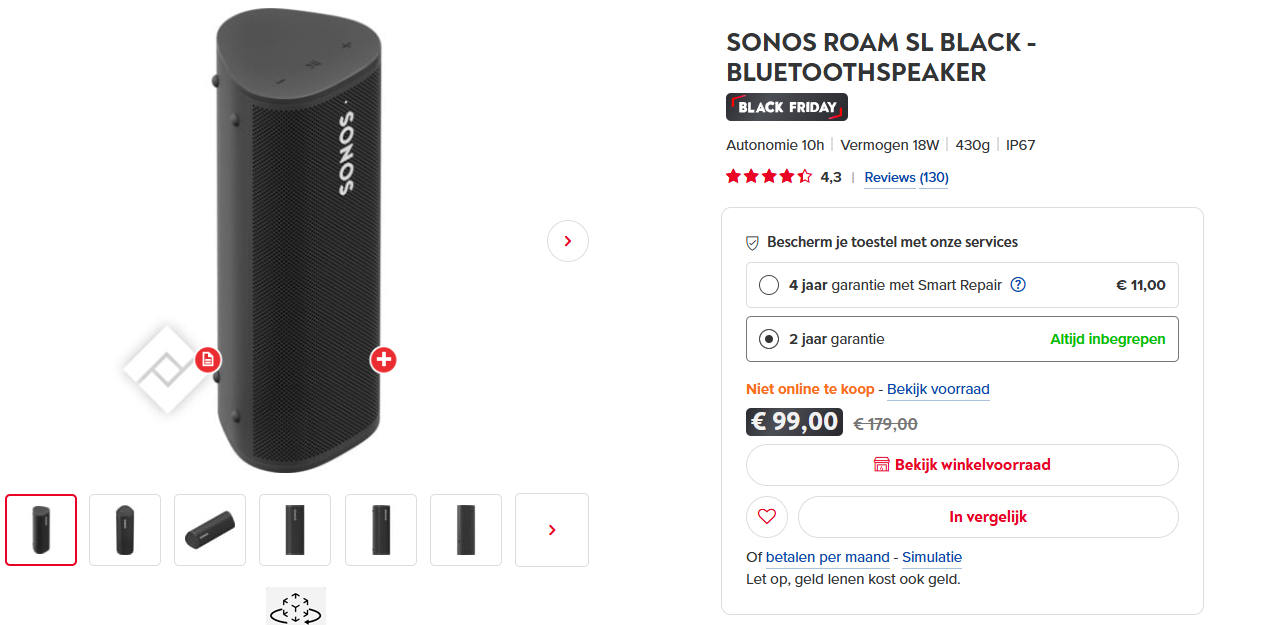
Task: Select the 4 jaar garantie radio button
Action: [x=768, y=284]
